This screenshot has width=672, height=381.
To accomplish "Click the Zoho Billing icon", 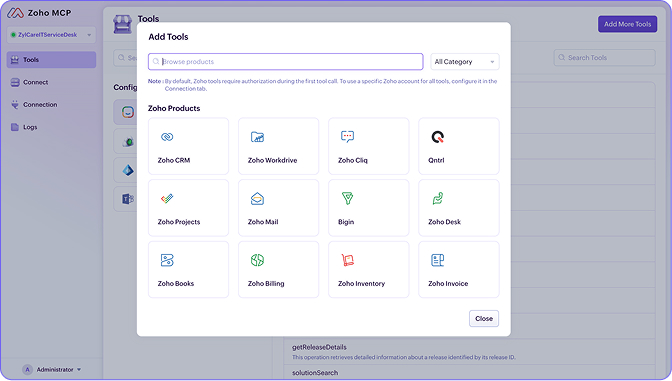I will 257,260.
